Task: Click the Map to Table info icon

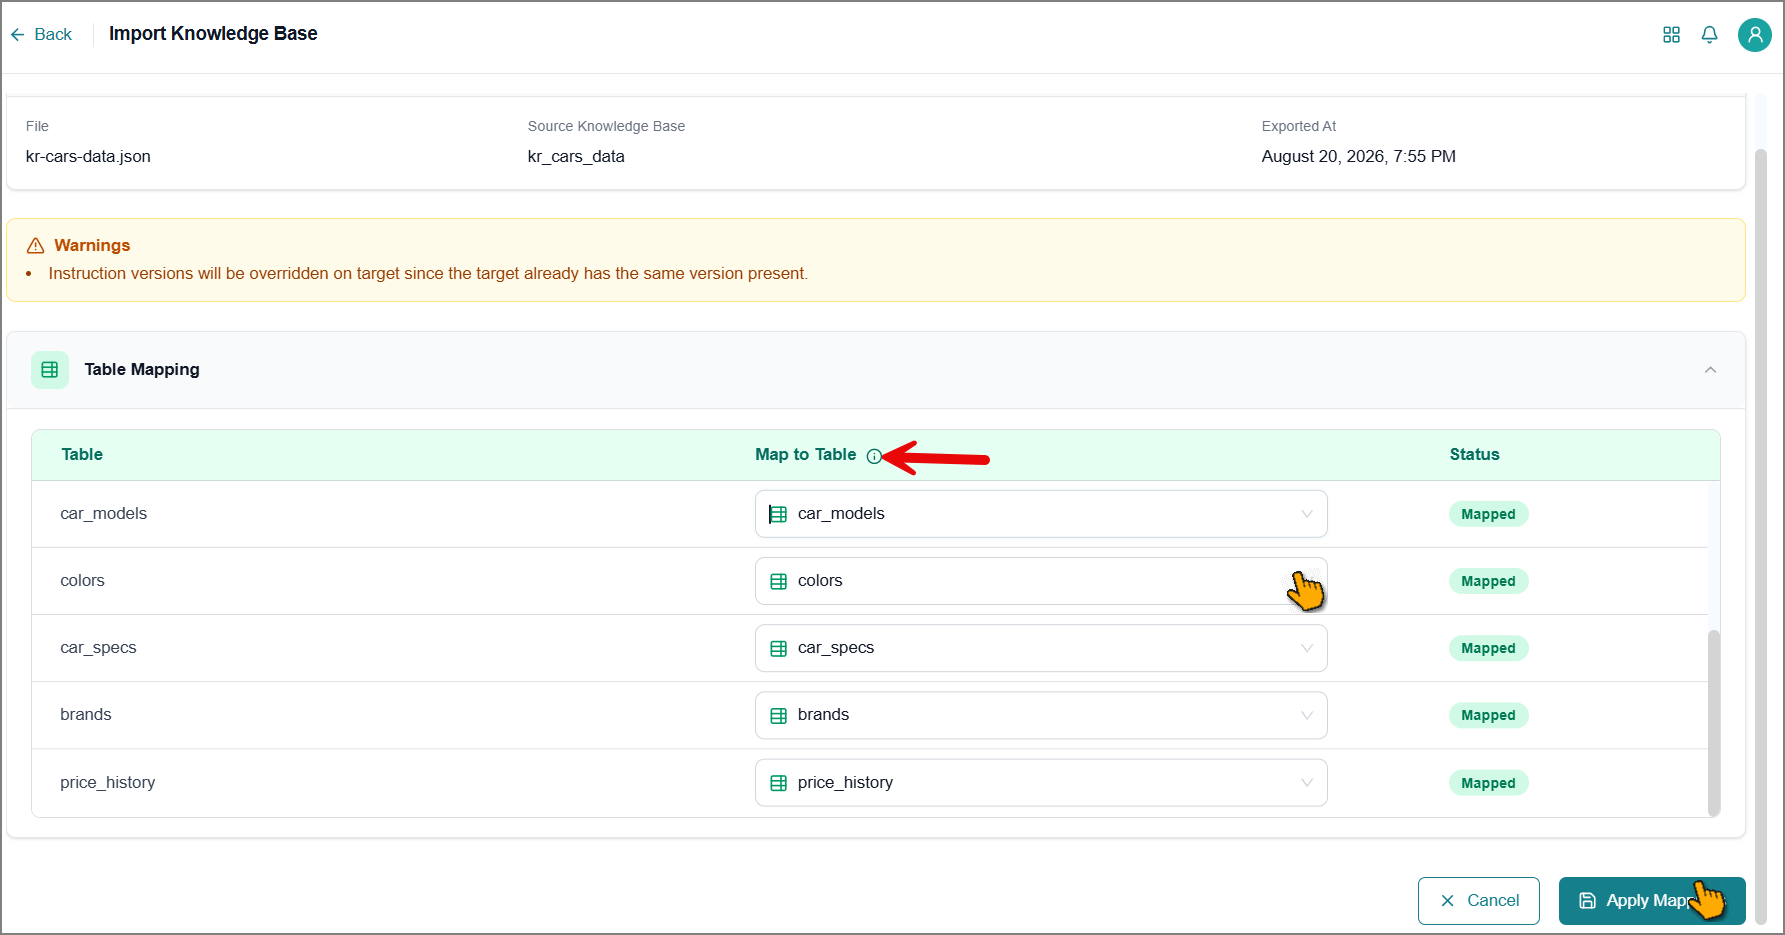Action: pyautogui.click(x=874, y=456)
